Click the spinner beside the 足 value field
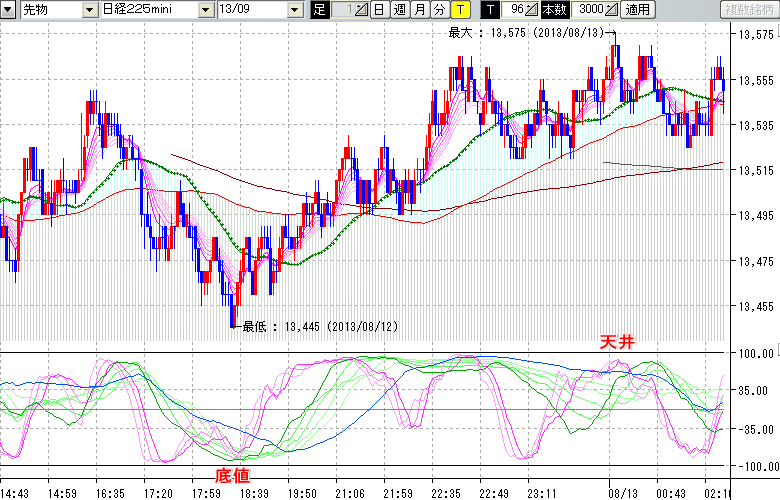780x500 pixels. pos(361,10)
